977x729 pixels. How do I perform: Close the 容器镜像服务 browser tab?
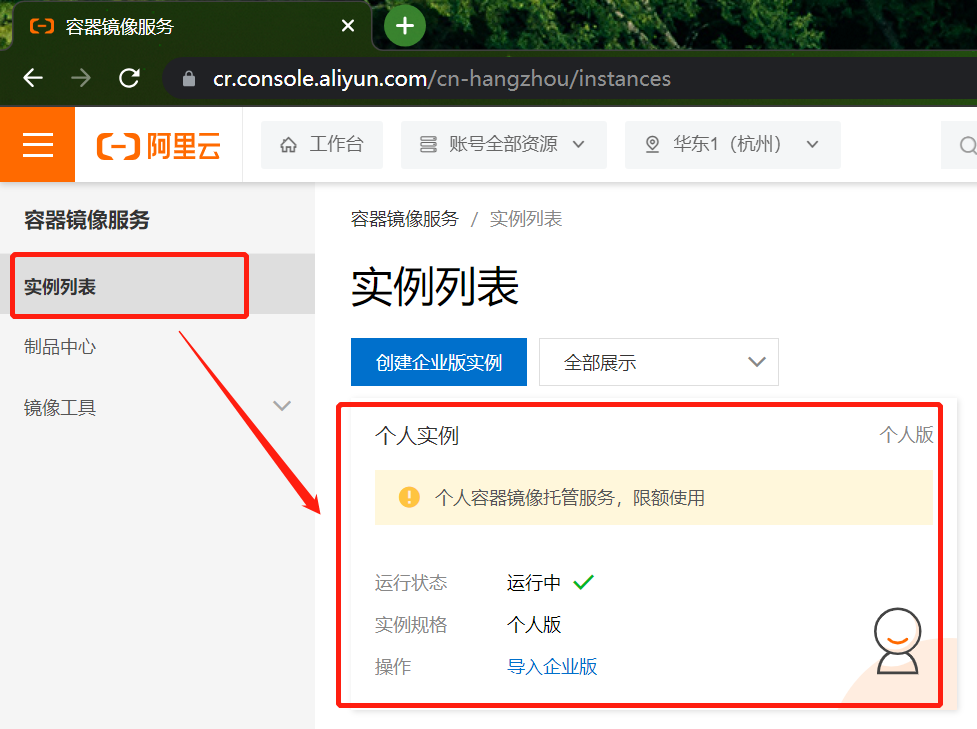click(348, 26)
